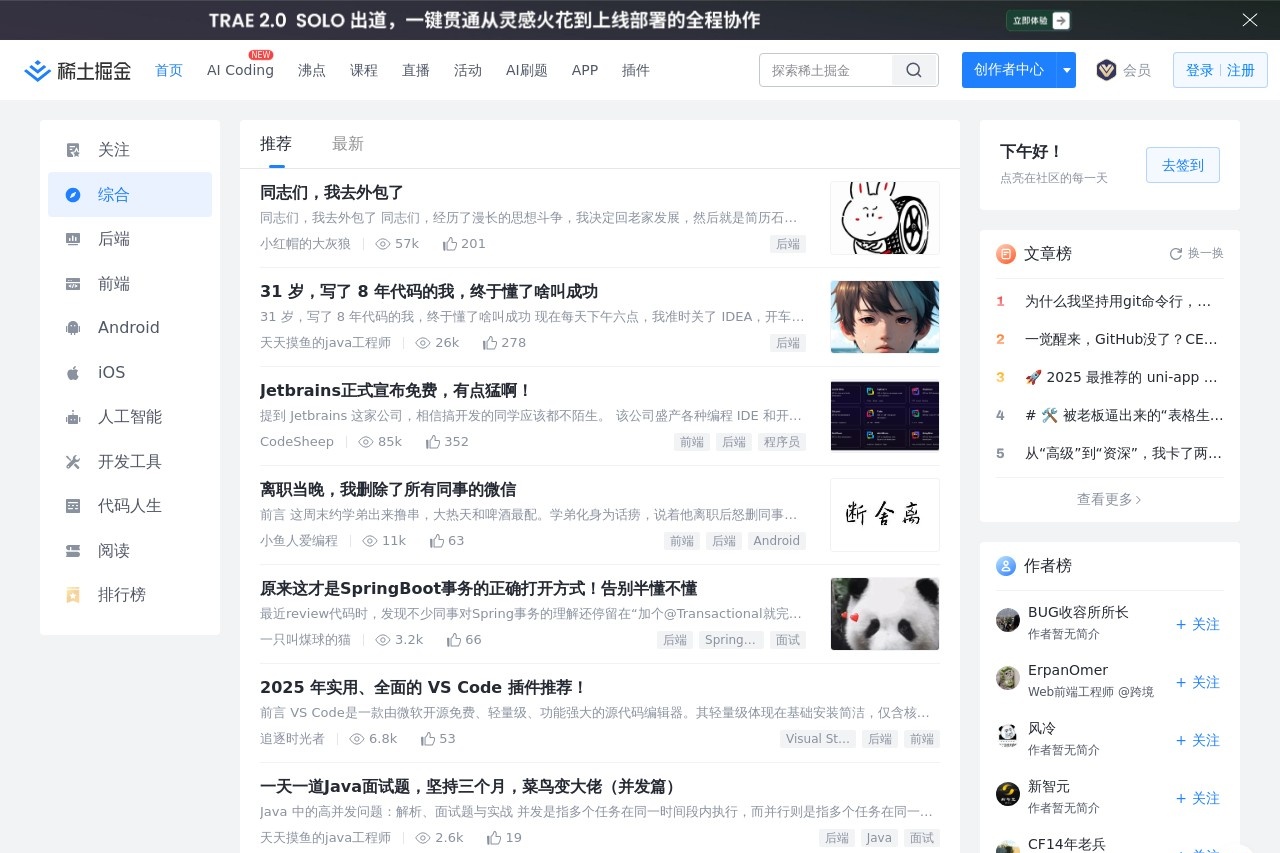Click the 立即体验 banner button
This screenshot has width=1280, height=853.
(x=1039, y=20)
